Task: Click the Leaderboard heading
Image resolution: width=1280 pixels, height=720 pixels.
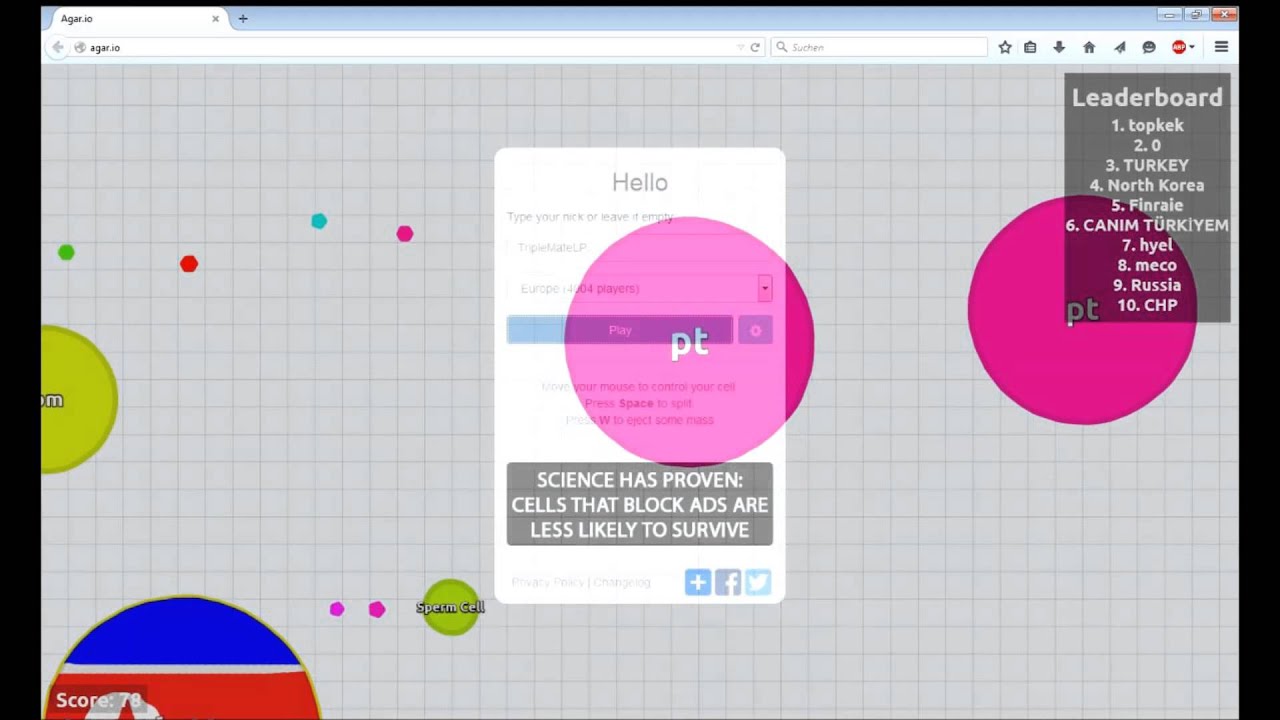Action: (1147, 97)
